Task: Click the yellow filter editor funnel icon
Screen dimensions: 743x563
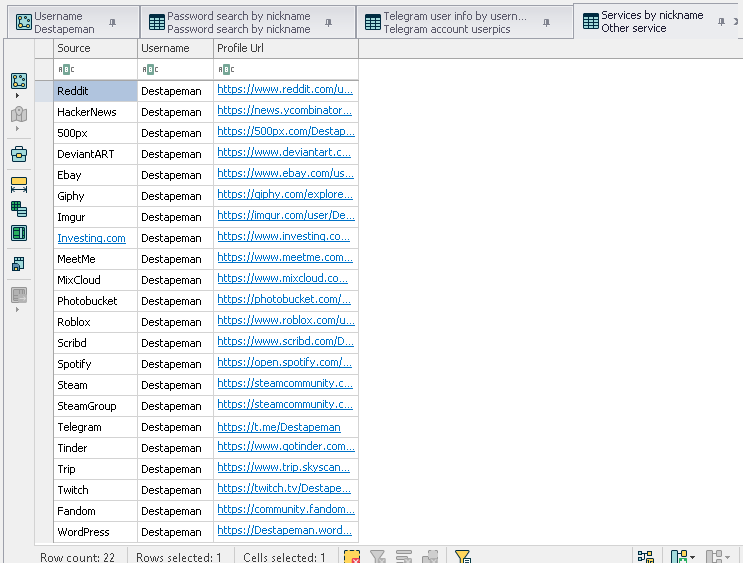Action: click(x=462, y=556)
